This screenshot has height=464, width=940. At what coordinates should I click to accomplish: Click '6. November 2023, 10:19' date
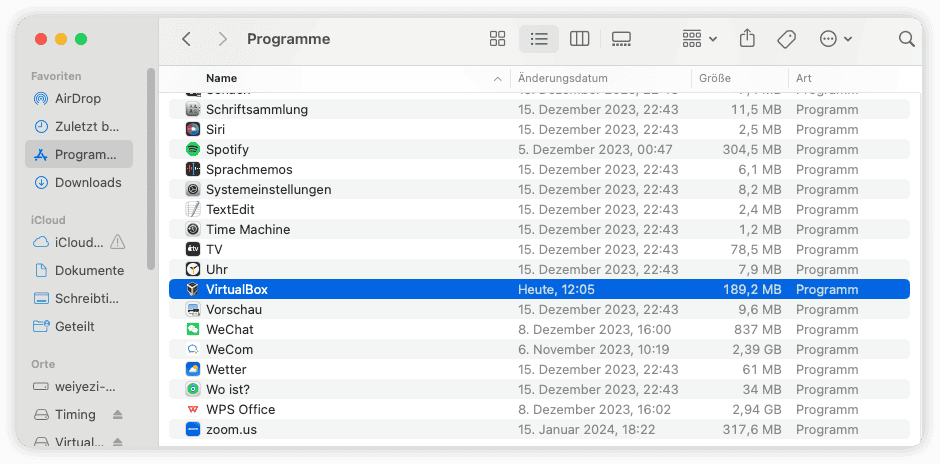coord(593,349)
